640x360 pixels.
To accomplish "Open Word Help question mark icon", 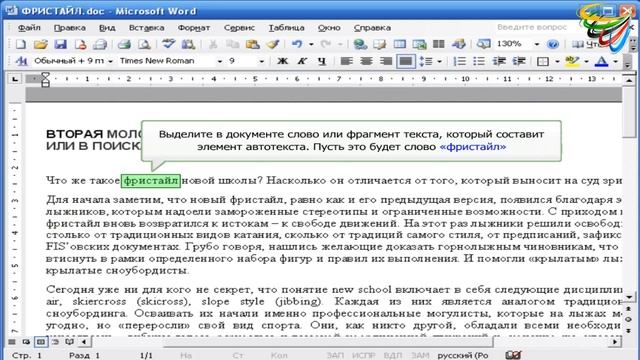I will pyautogui.click(x=553, y=44).
